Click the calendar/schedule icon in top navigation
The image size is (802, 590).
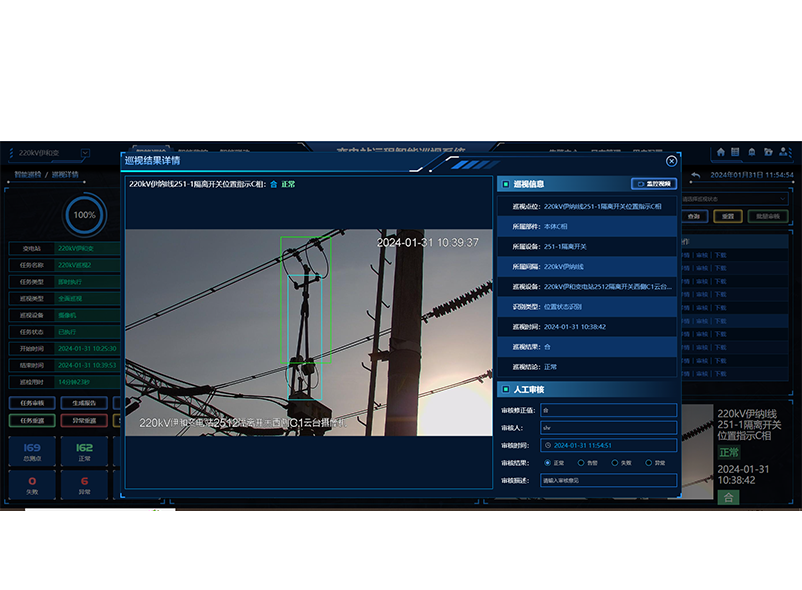coord(737,152)
